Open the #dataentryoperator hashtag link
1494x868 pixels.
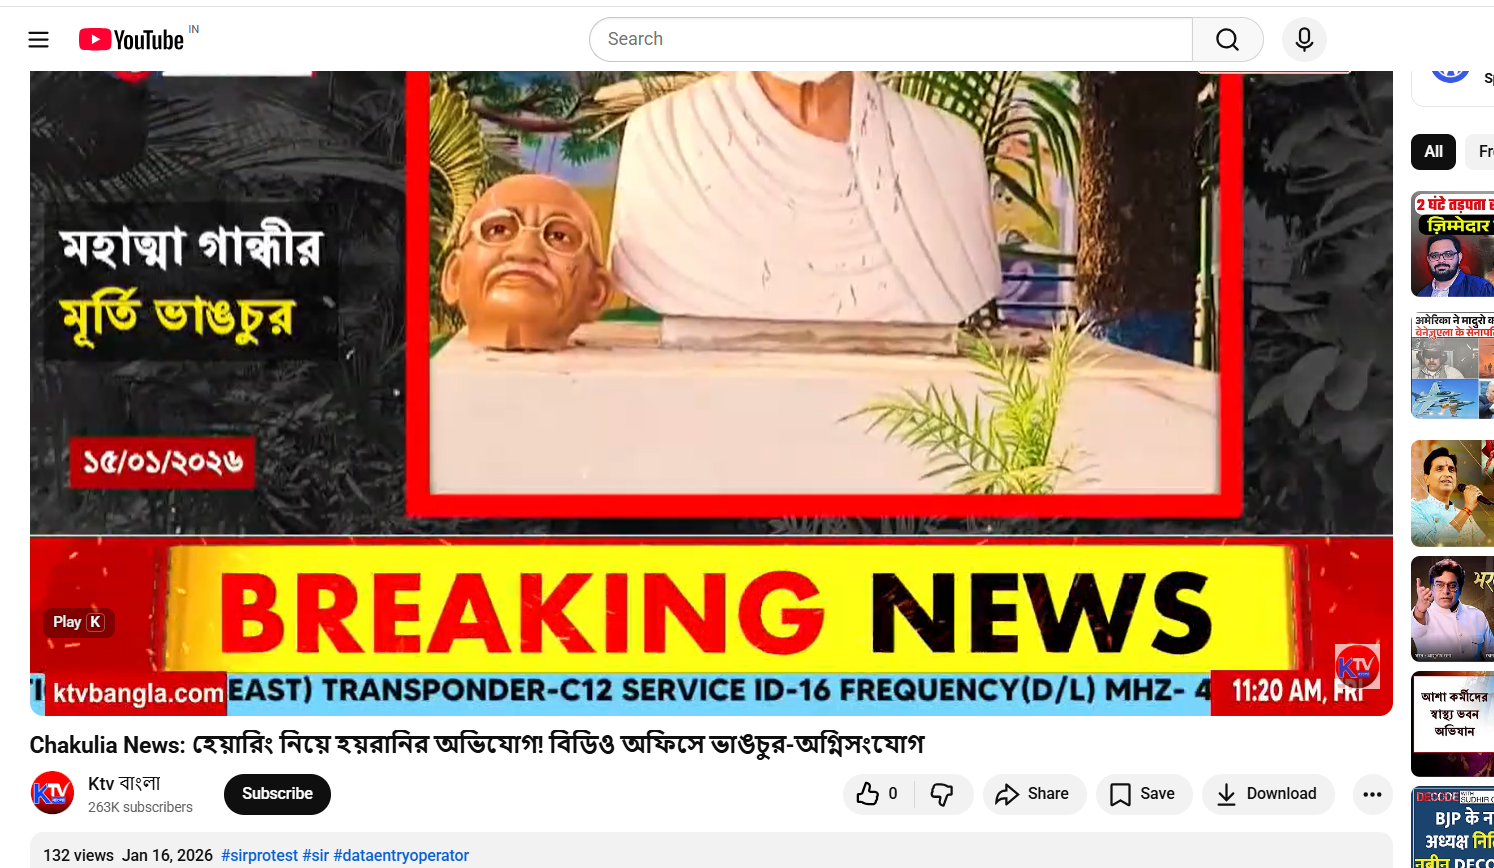[x=401, y=856]
